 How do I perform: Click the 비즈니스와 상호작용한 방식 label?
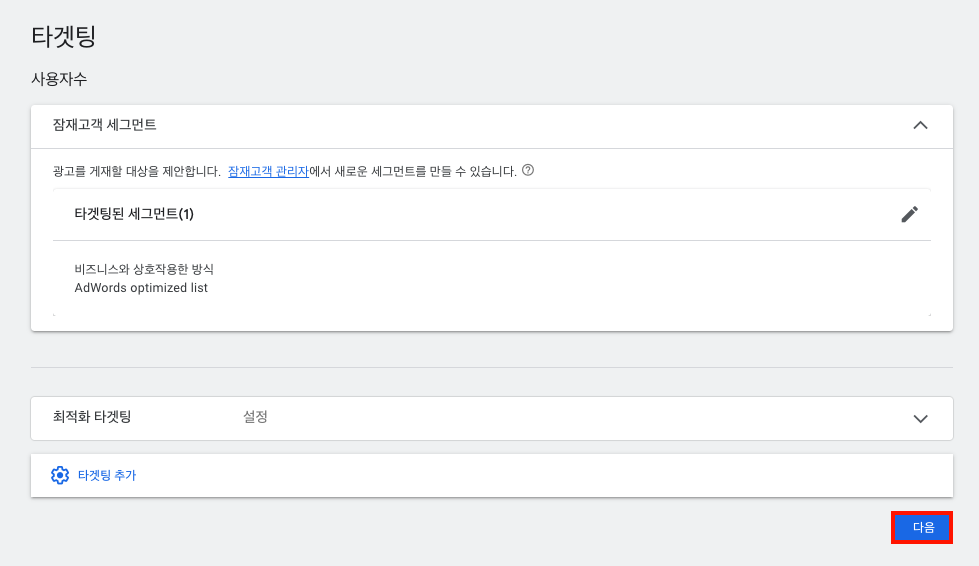click(x=144, y=269)
